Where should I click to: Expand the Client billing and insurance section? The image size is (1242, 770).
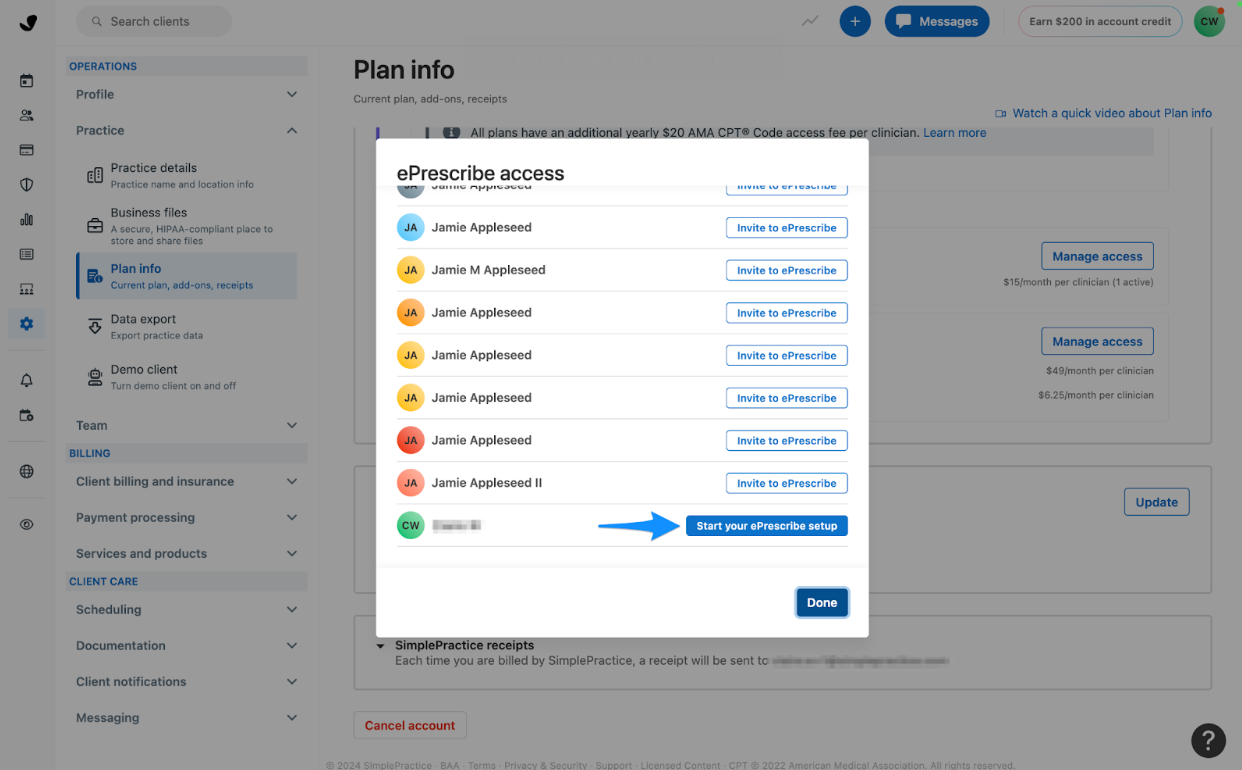[x=186, y=481]
